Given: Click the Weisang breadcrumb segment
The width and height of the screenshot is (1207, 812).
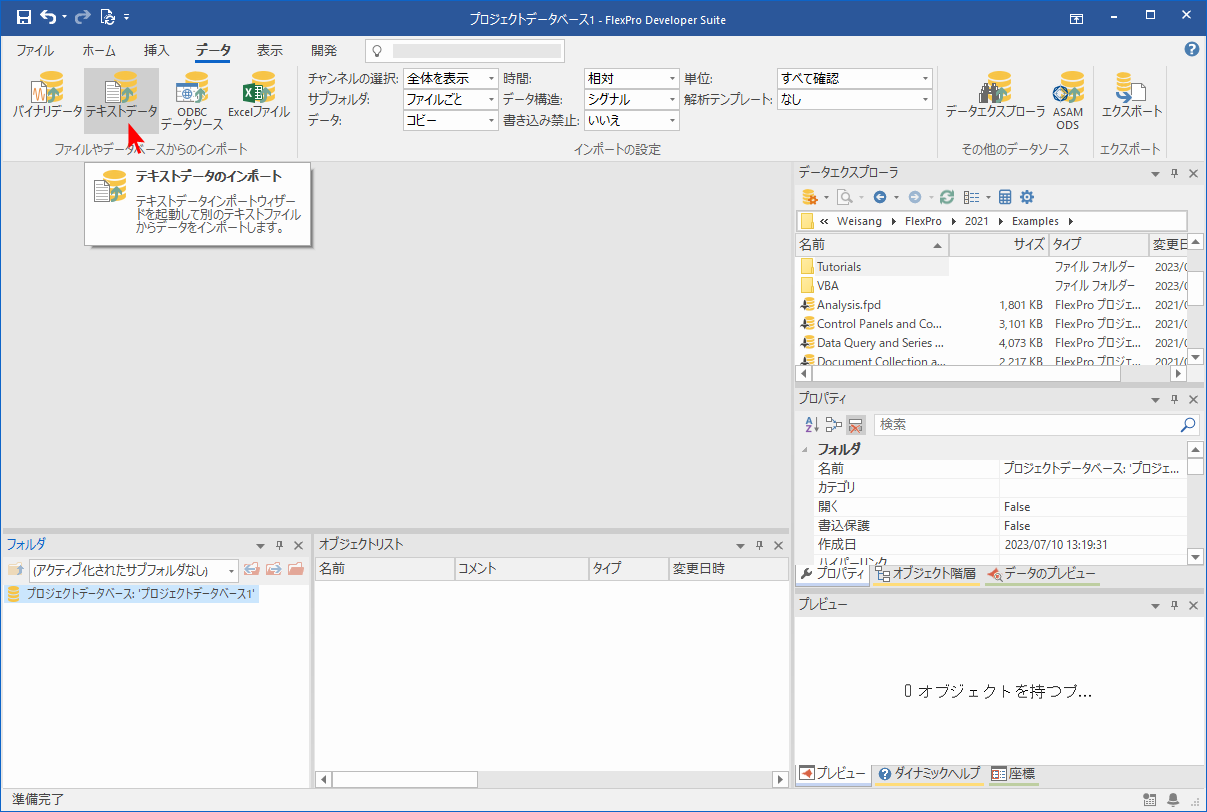Looking at the screenshot, I should point(859,221).
